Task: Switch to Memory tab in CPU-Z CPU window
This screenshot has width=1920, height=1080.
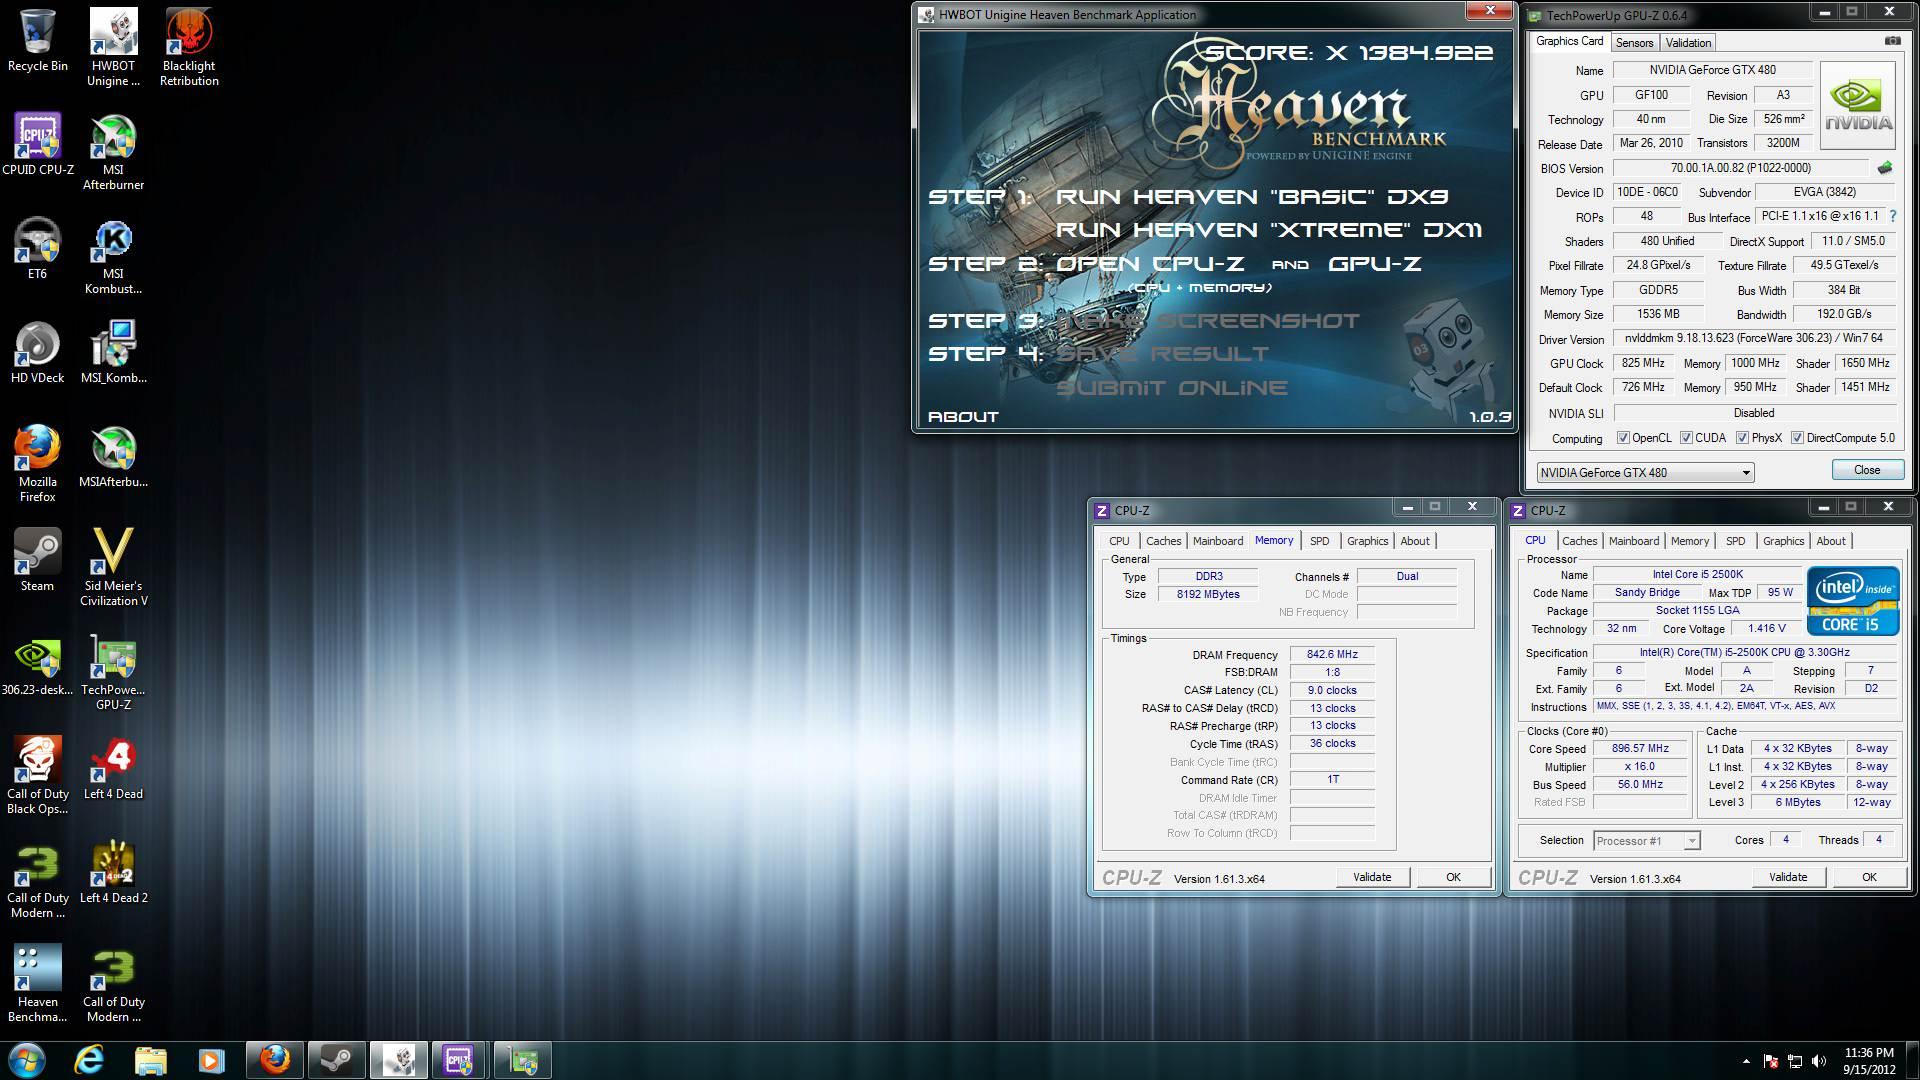Action: tap(1689, 541)
